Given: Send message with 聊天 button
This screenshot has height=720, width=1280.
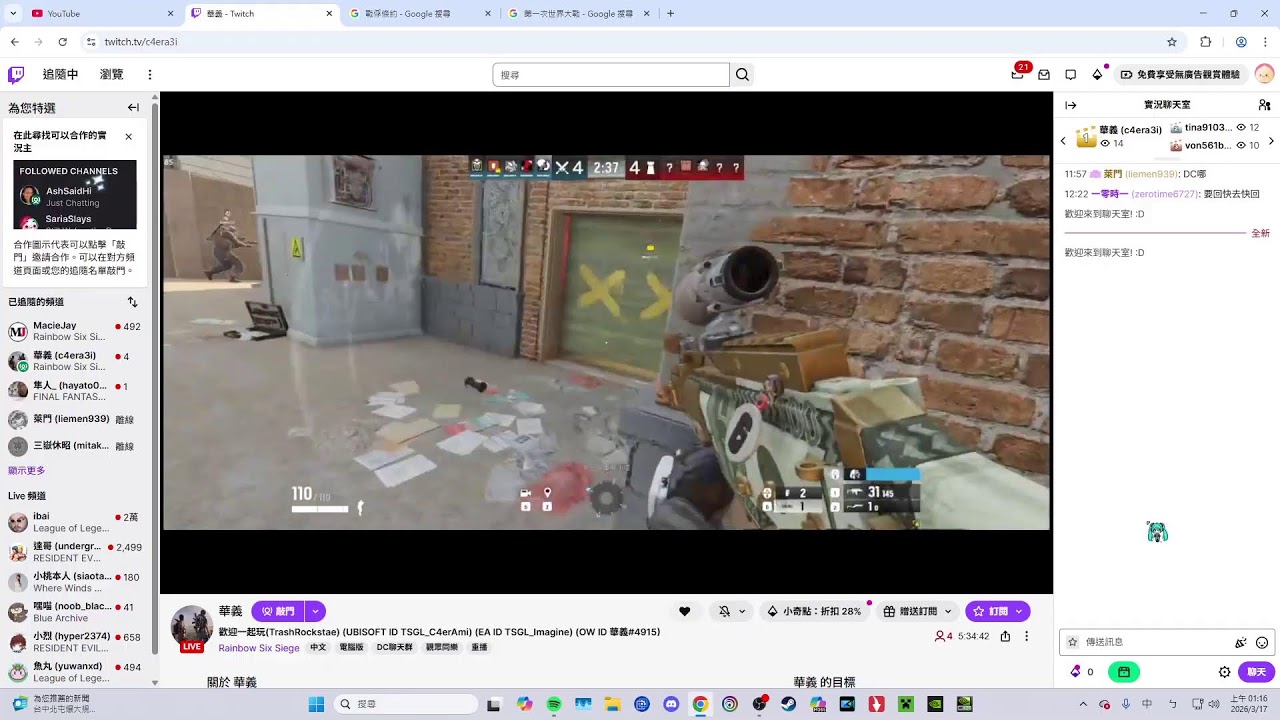Looking at the screenshot, I should 1257,672.
